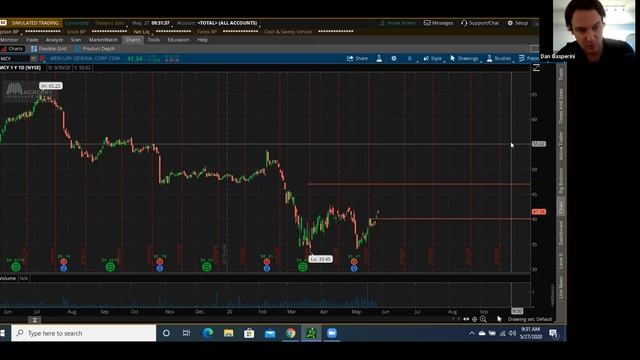Click the Hi: 65.22 price bubble
Screen dimensions: 640x360
pos(51,86)
